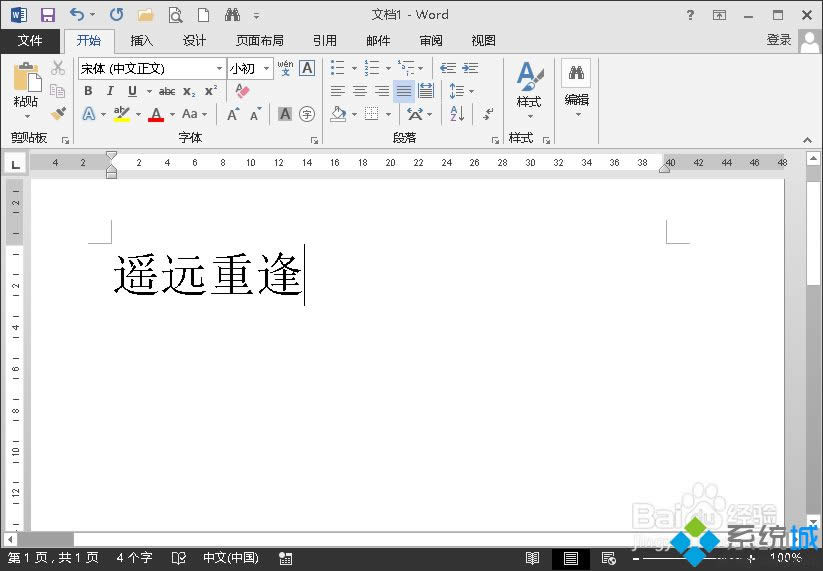Click the text highlight color button
This screenshot has height=571, width=823.
pos(122,114)
